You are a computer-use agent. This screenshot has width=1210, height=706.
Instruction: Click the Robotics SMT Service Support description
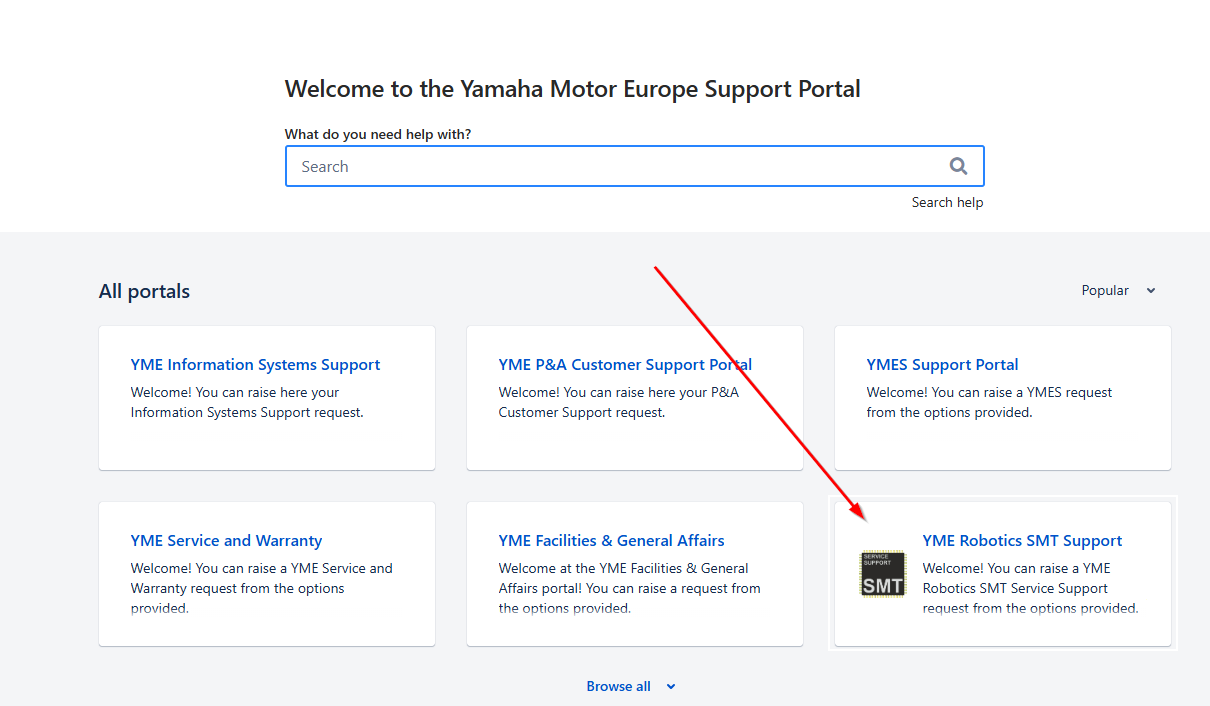(x=1031, y=588)
